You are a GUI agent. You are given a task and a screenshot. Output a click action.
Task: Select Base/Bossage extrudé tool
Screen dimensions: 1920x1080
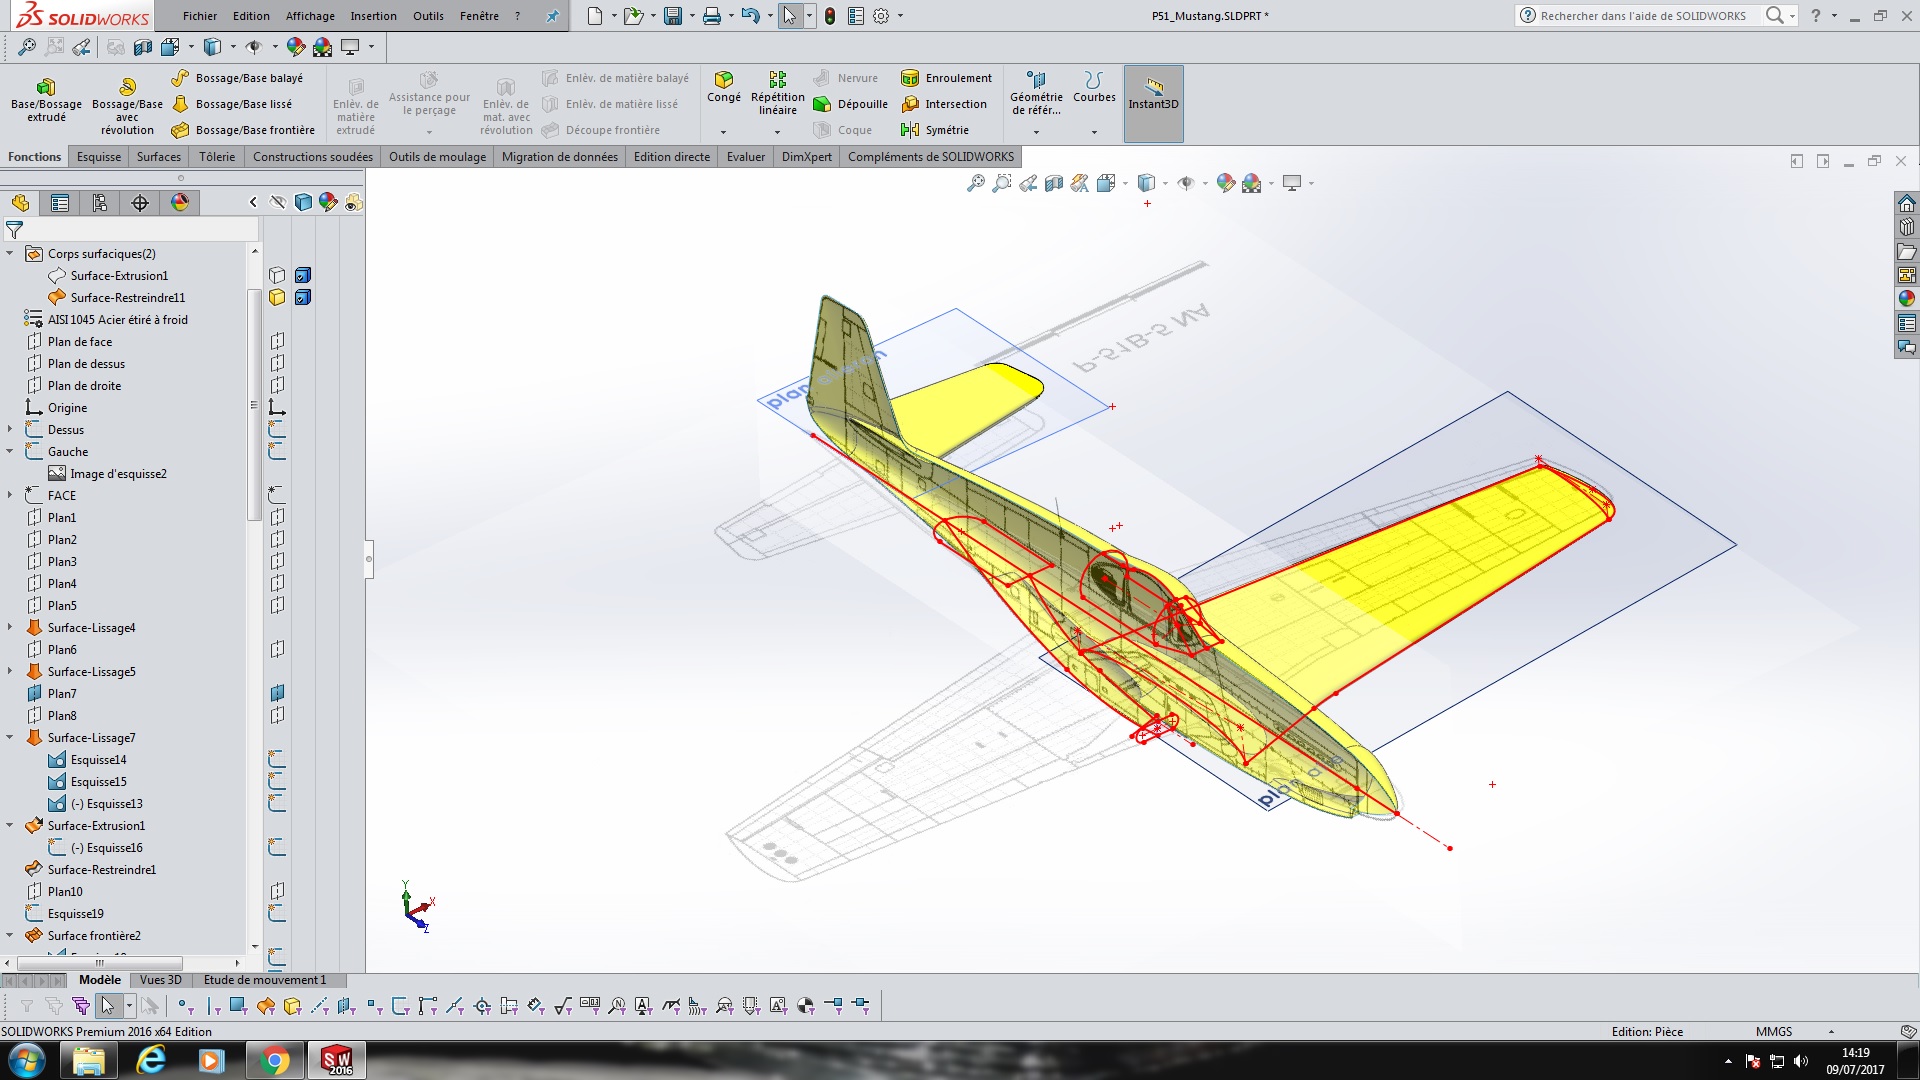[46, 101]
